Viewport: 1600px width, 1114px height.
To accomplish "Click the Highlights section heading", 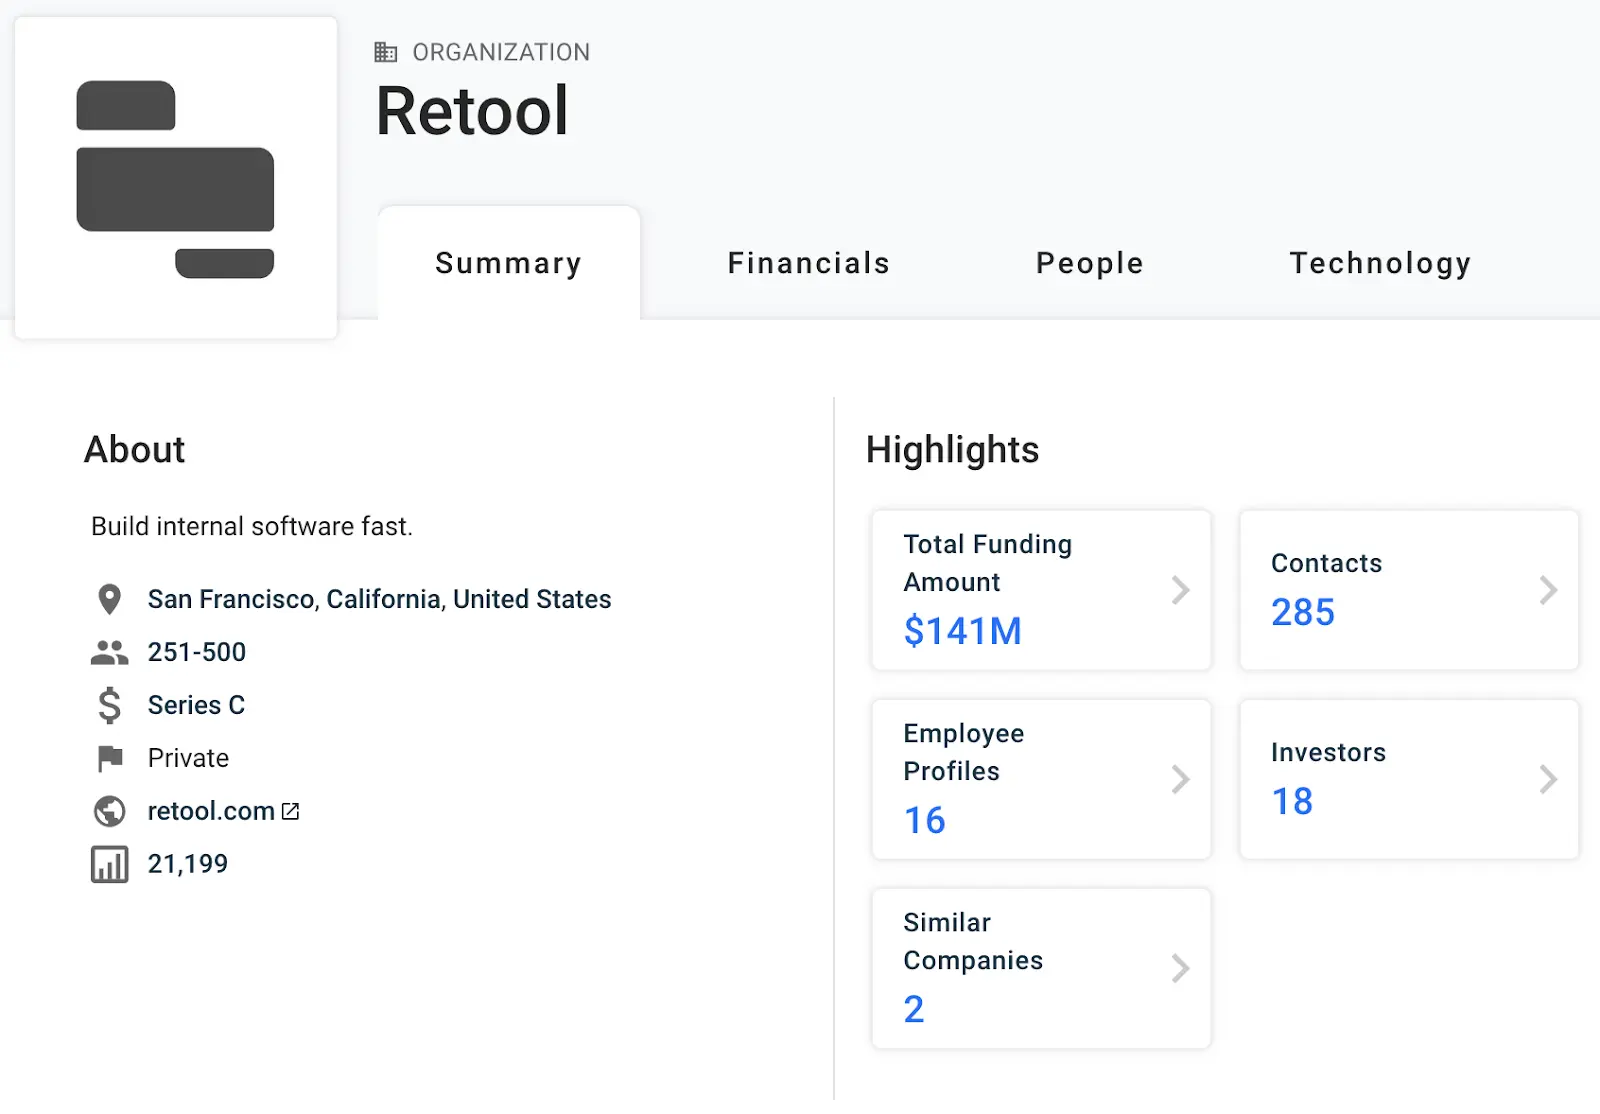I will (952, 450).
